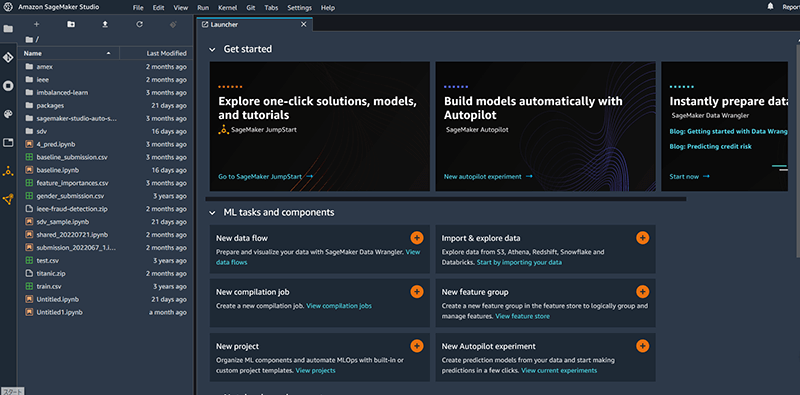The height and width of the screenshot is (395, 800).
Task: Click the SageMaker Studio logo icon
Action: (8, 7)
